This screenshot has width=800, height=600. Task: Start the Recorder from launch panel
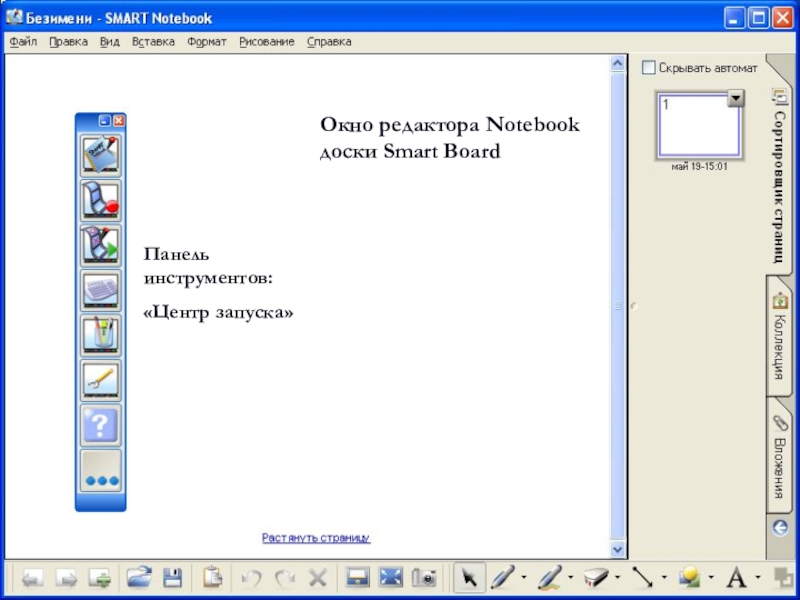(100, 201)
